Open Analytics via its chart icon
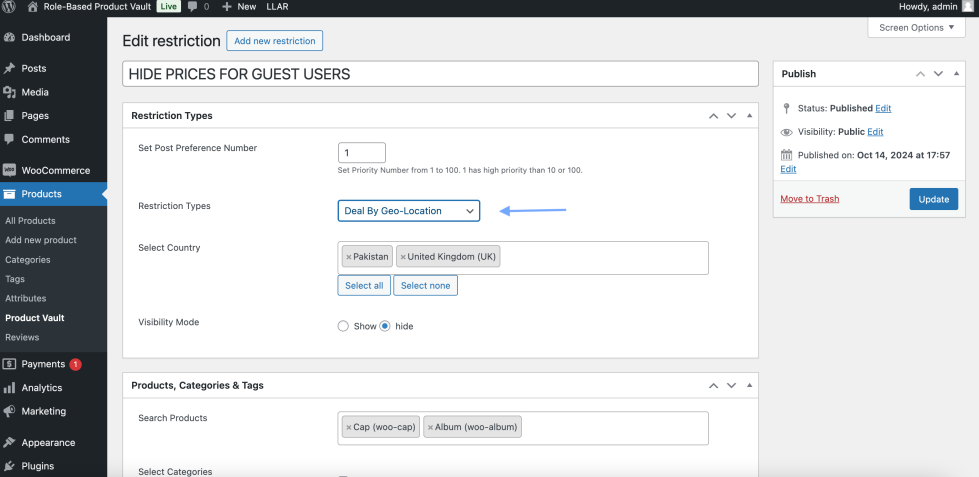The height and width of the screenshot is (477, 979). click(x=10, y=388)
